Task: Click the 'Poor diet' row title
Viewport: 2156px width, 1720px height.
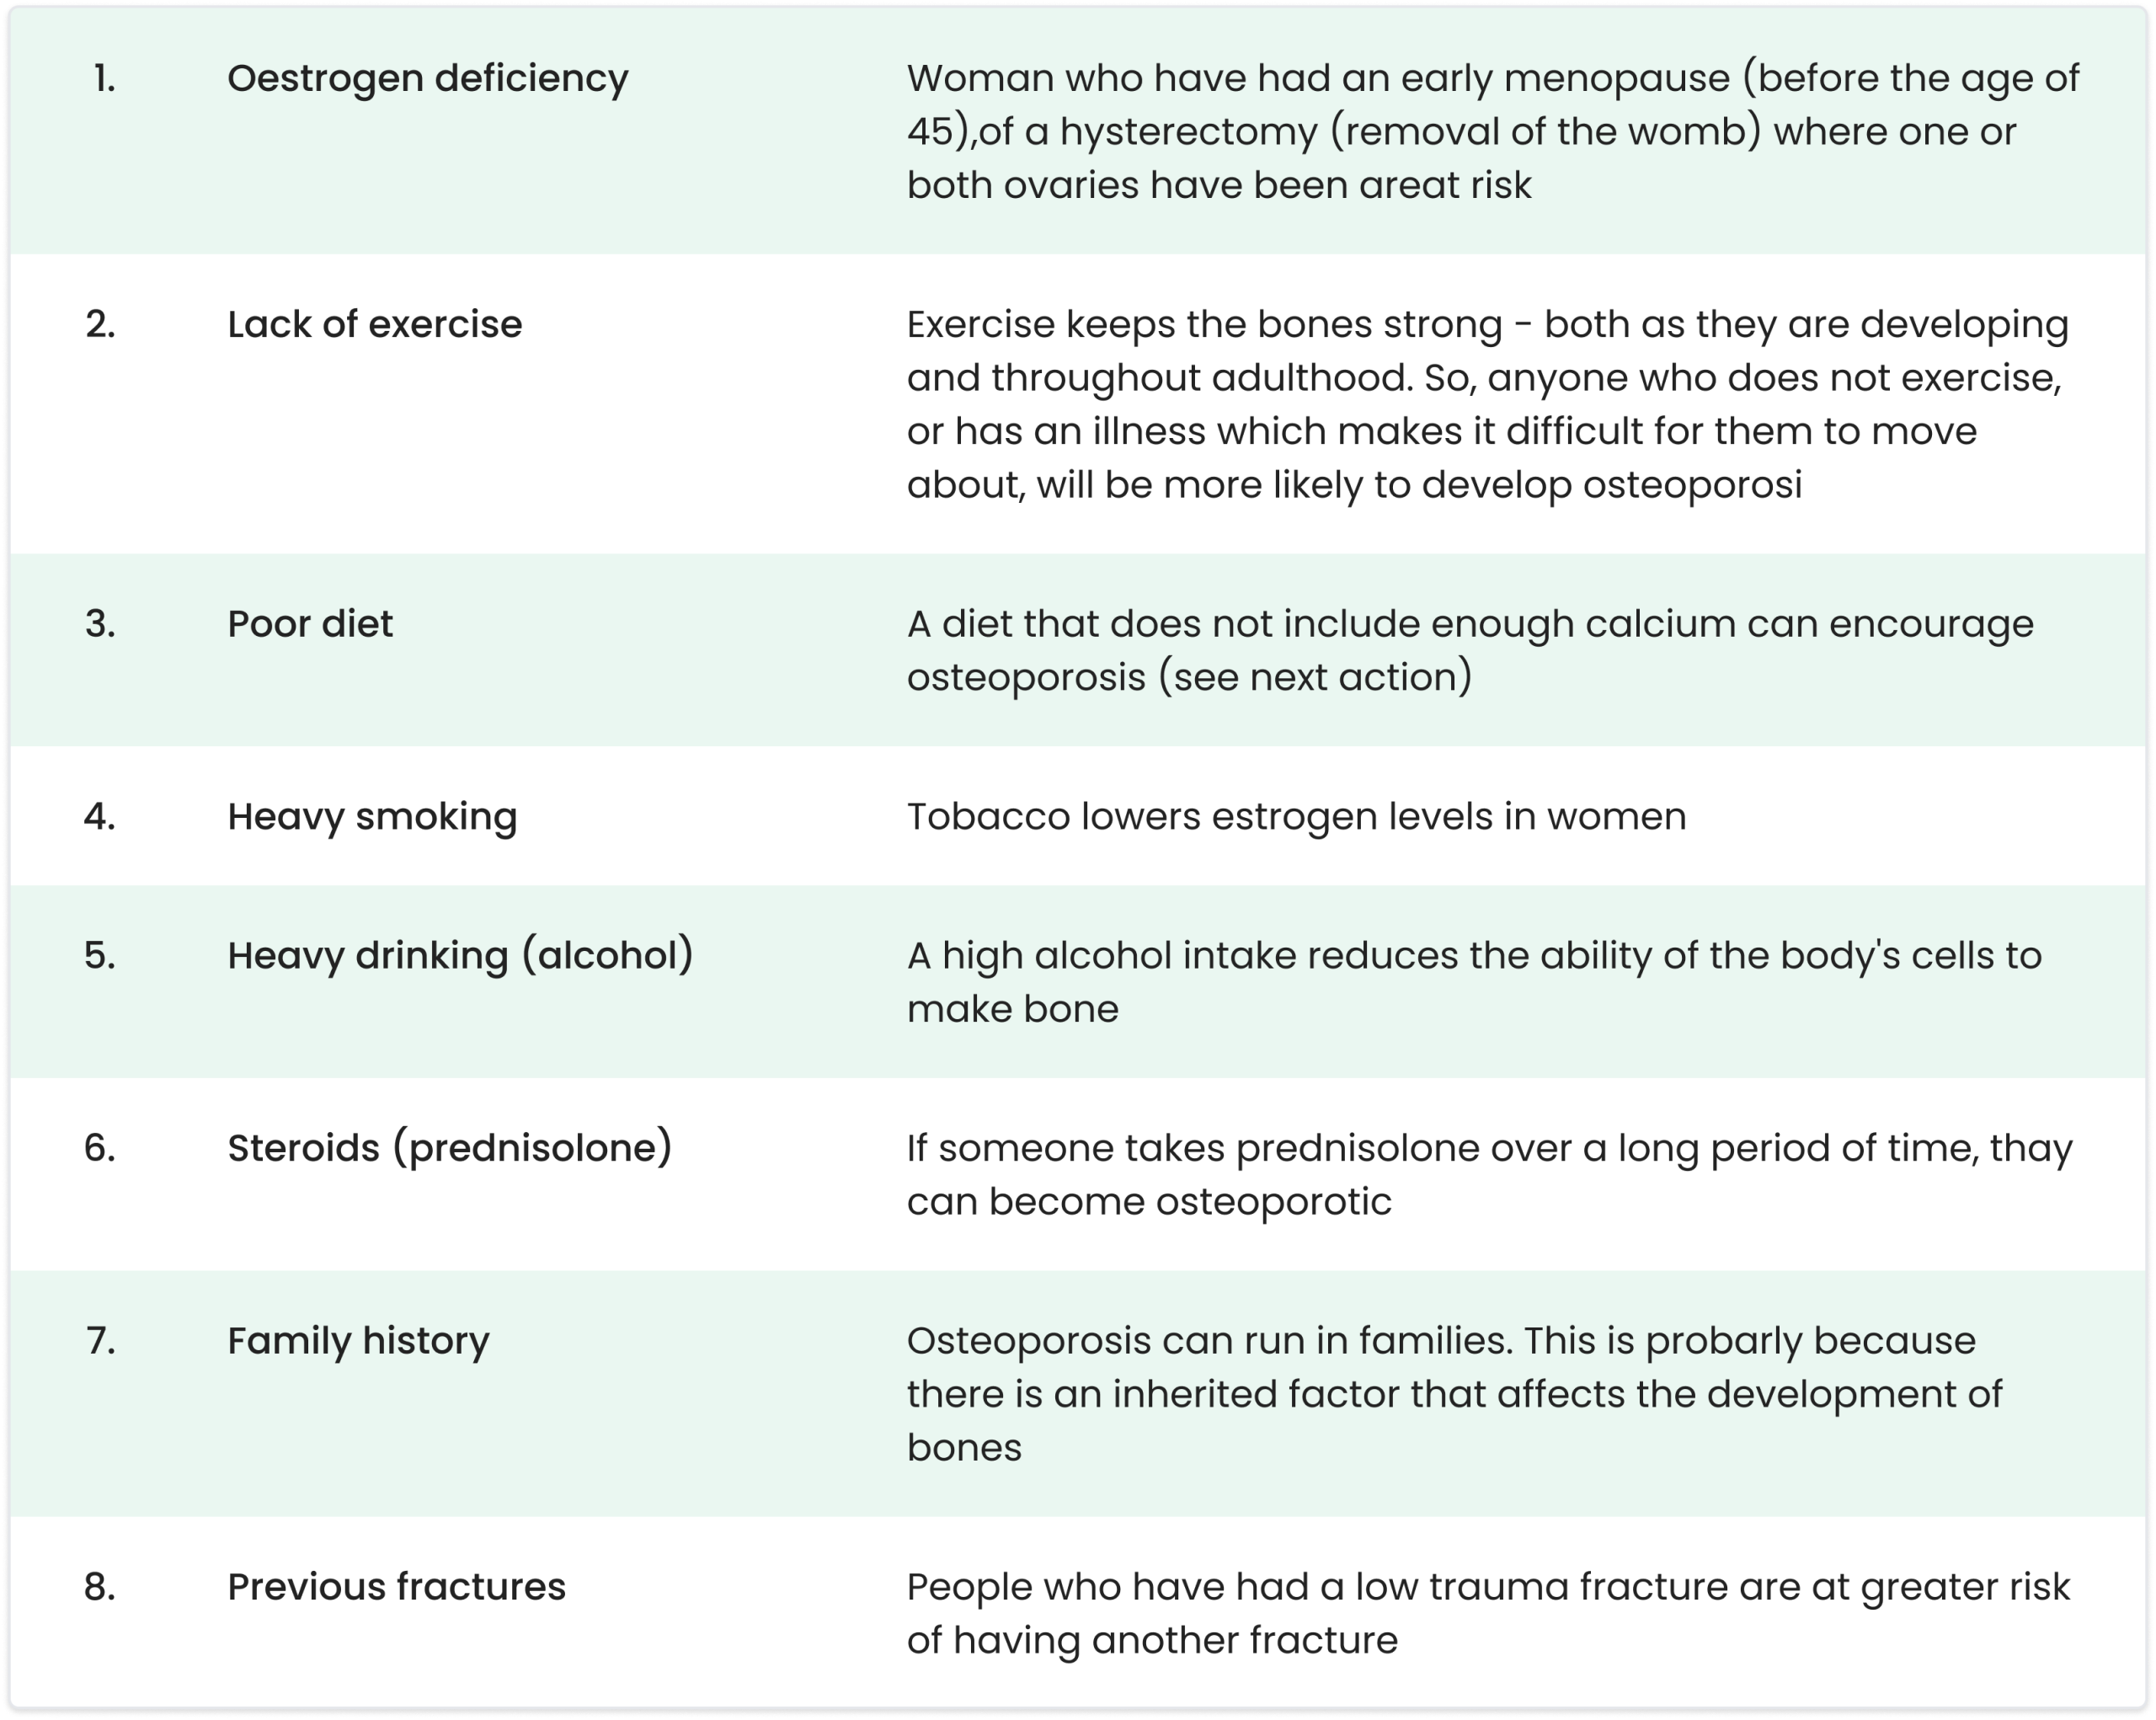Action: pyautogui.click(x=310, y=623)
